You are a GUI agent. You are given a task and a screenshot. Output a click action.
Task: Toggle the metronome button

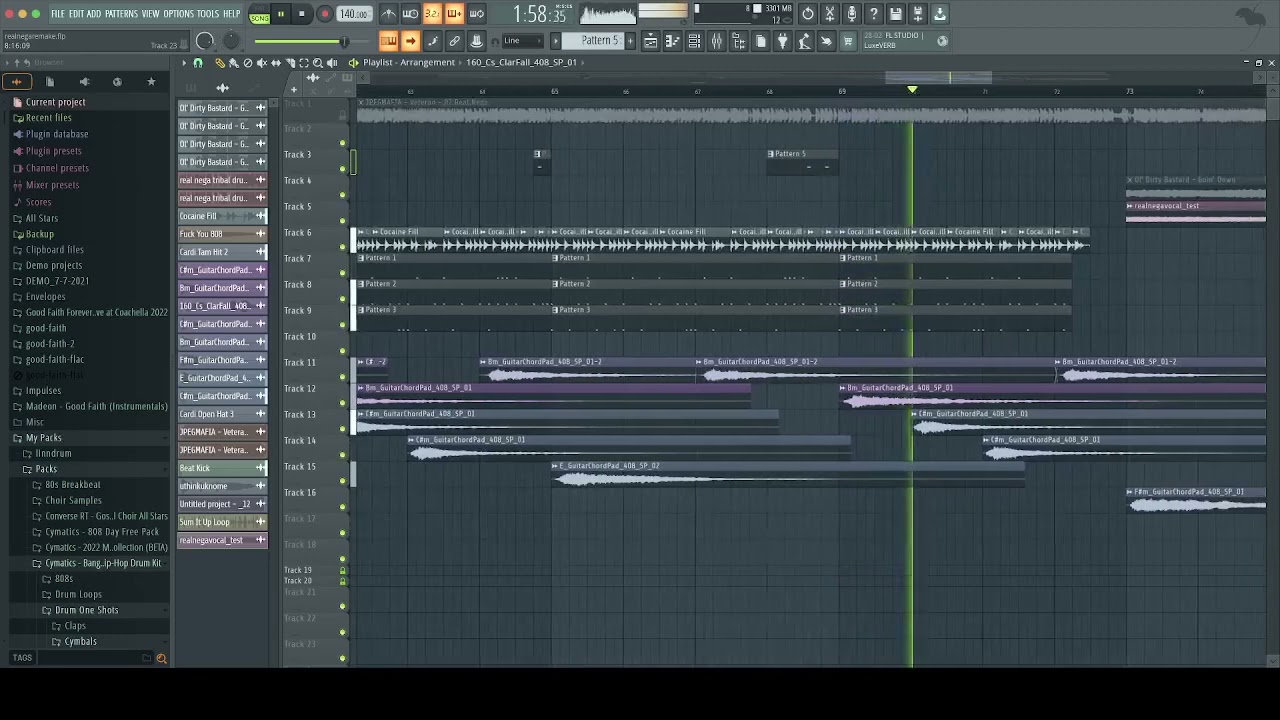click(388, 14)
